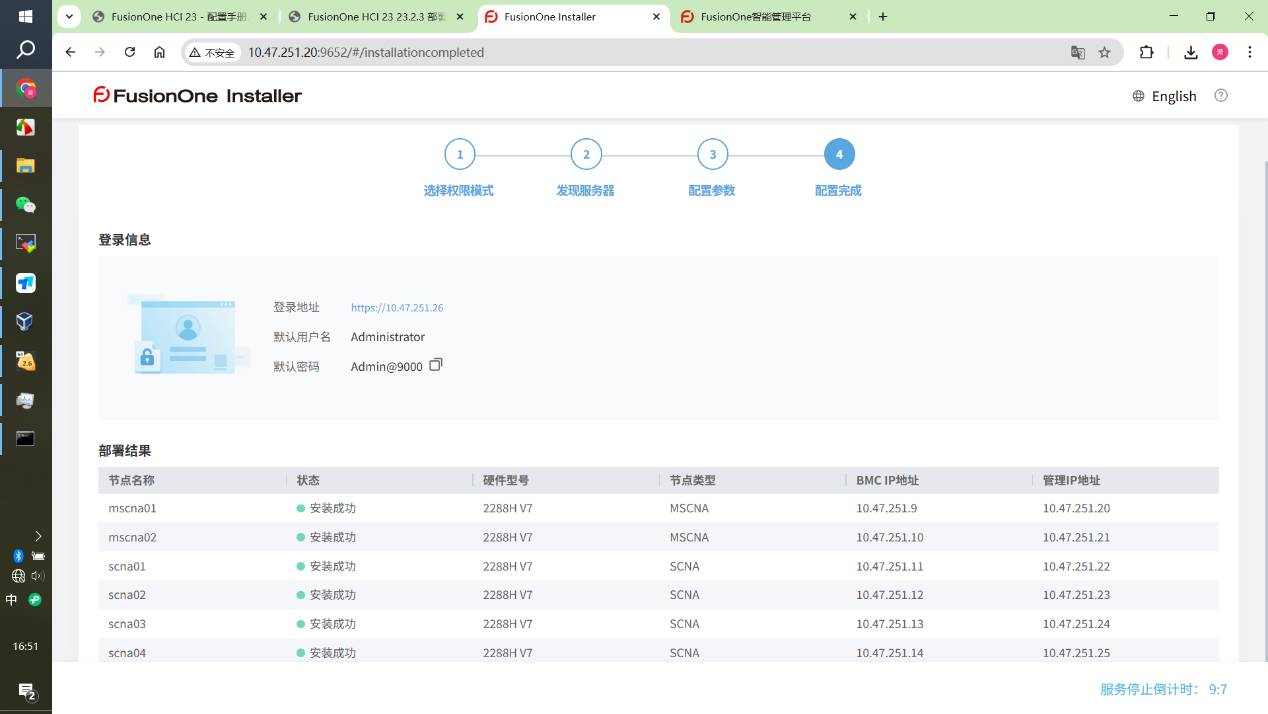
Task: Open File Explorer folder icon in taskbar
Action: (26, 166)
